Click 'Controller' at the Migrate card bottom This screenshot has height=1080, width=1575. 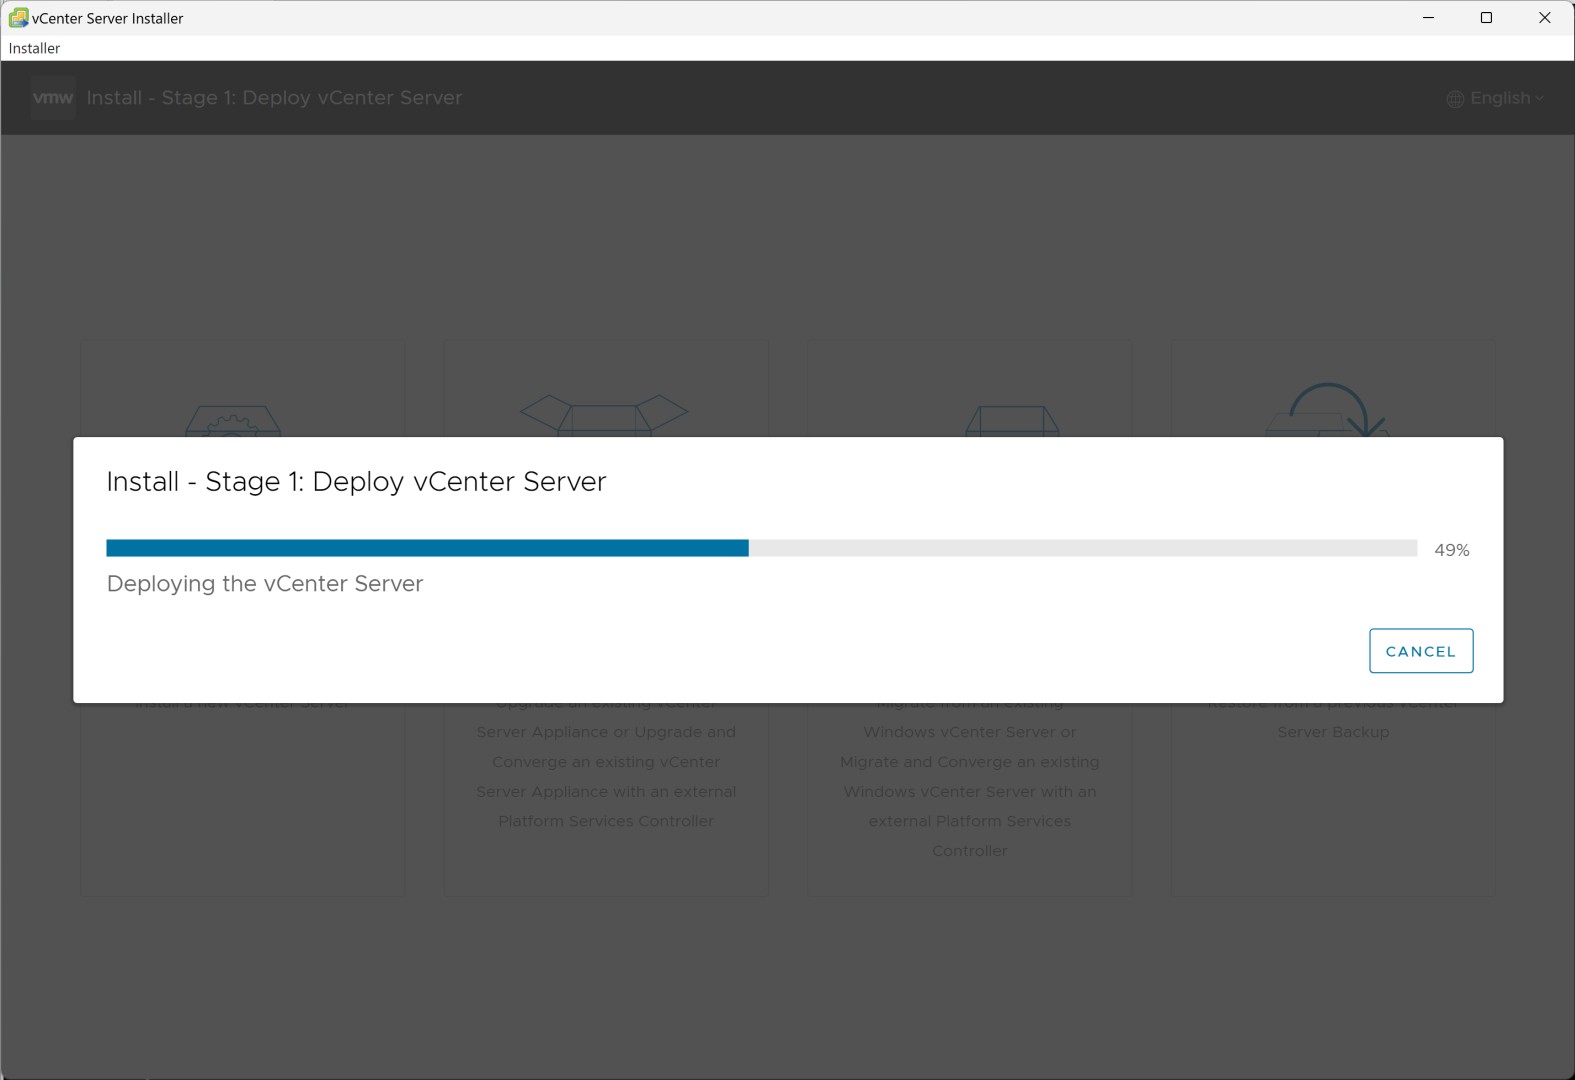tap(970, 851)
